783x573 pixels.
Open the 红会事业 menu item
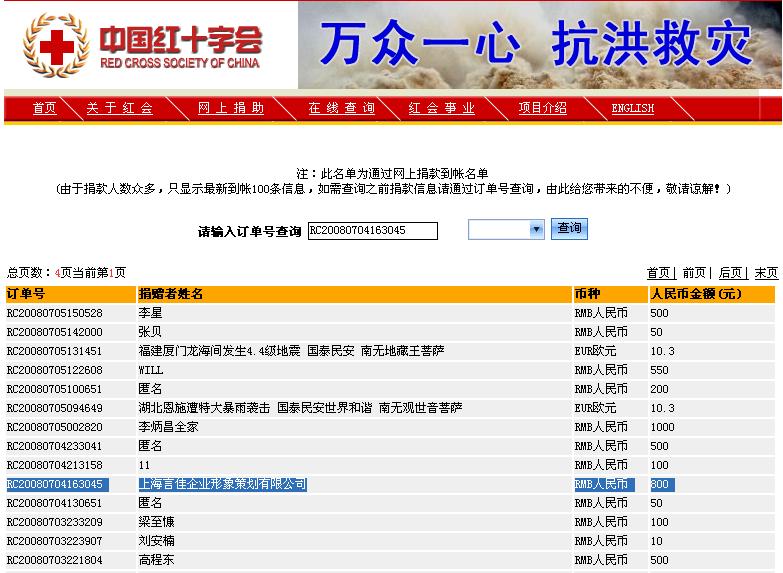tap(441, 108)
